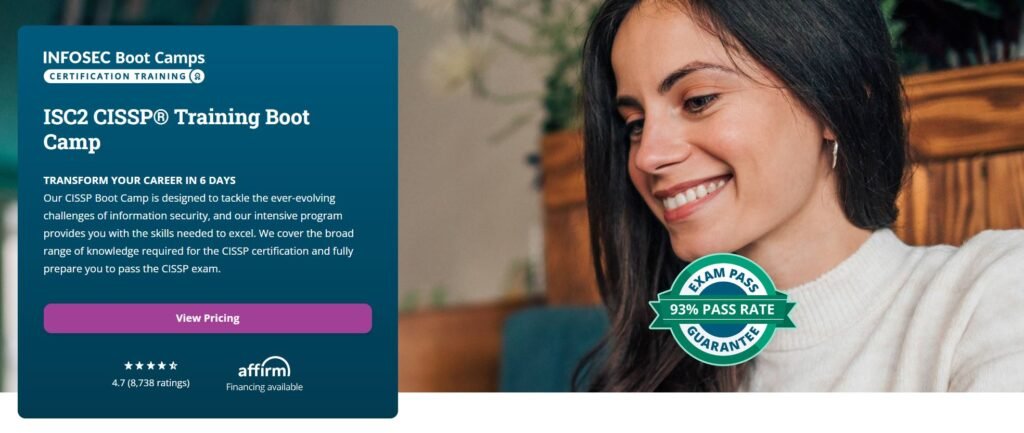
Task: Click the INFOSEC Boot Camps logo
Action: (124, 67)
